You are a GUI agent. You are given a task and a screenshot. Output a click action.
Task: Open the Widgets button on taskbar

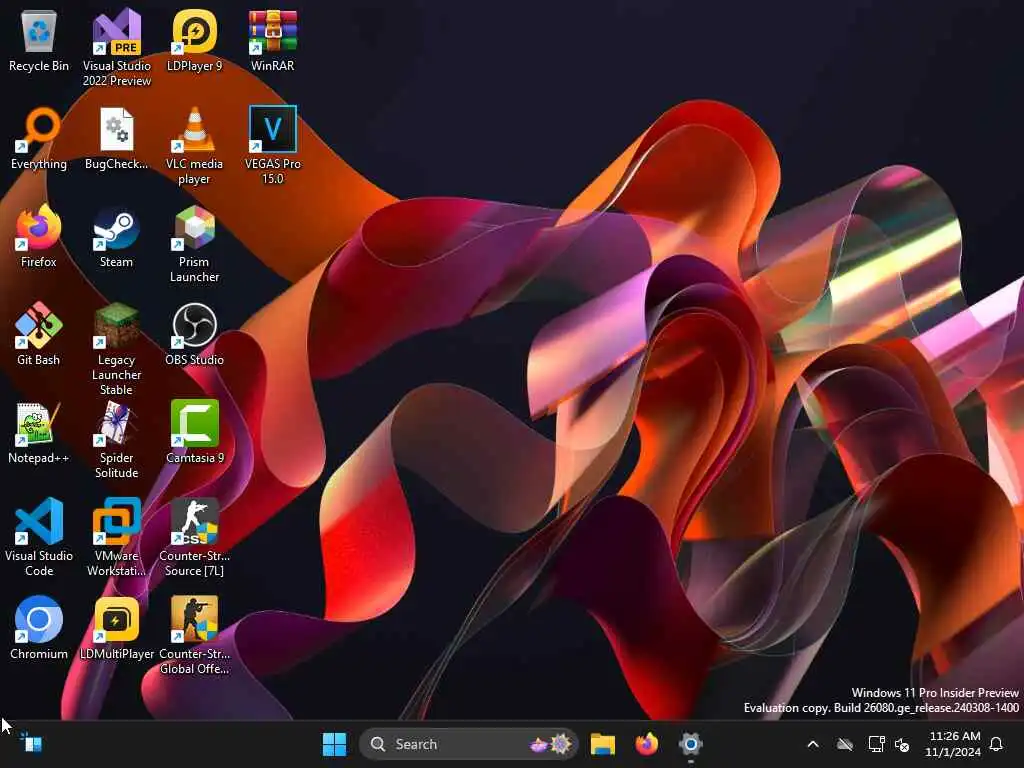(x=31, y=743)
